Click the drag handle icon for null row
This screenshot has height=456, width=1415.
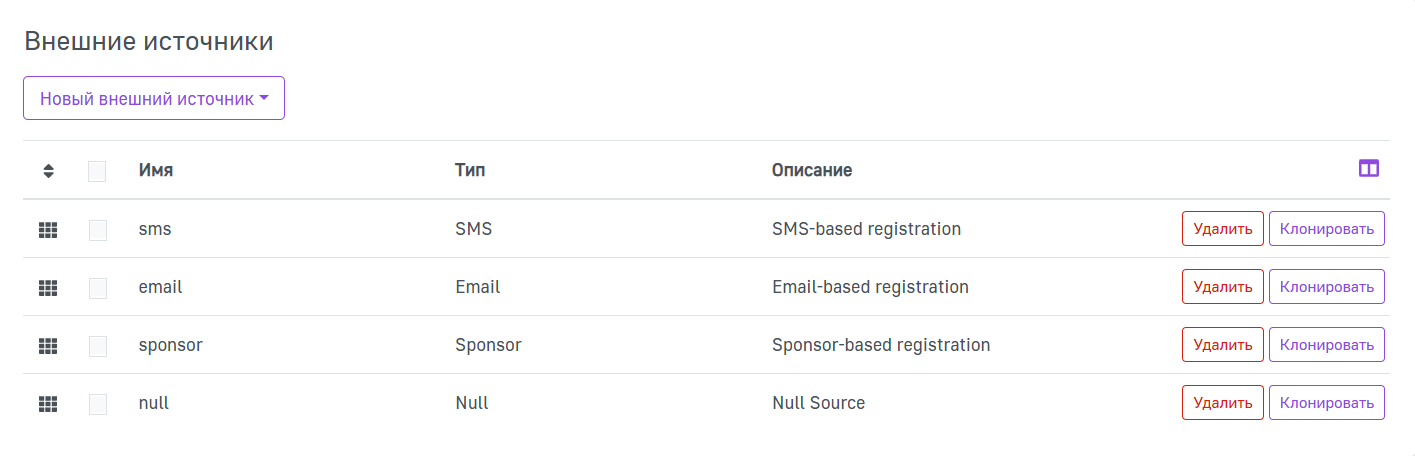[48, 404]
